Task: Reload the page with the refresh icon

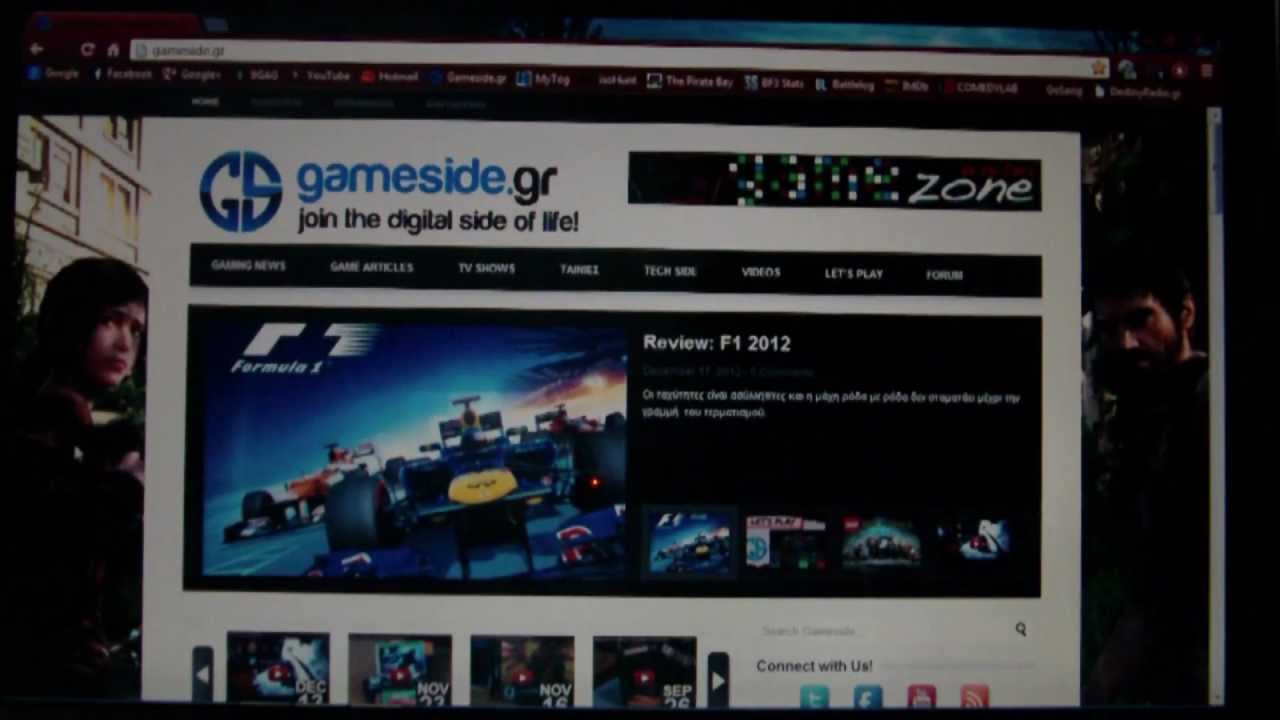Action: click(x=87, y=49)
